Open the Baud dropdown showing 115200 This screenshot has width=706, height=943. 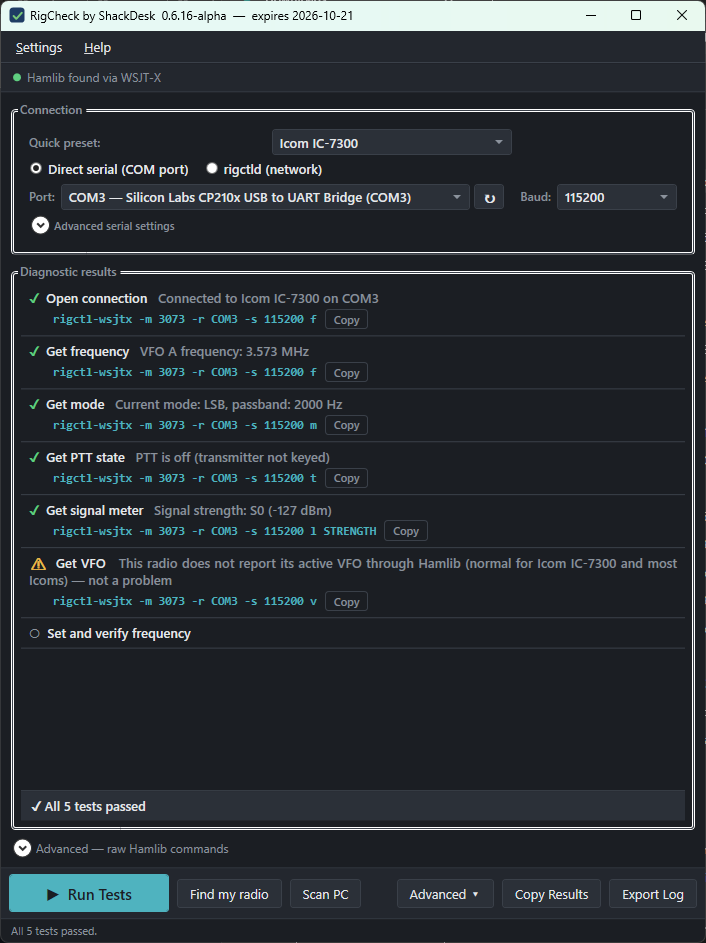click(616, 197)
